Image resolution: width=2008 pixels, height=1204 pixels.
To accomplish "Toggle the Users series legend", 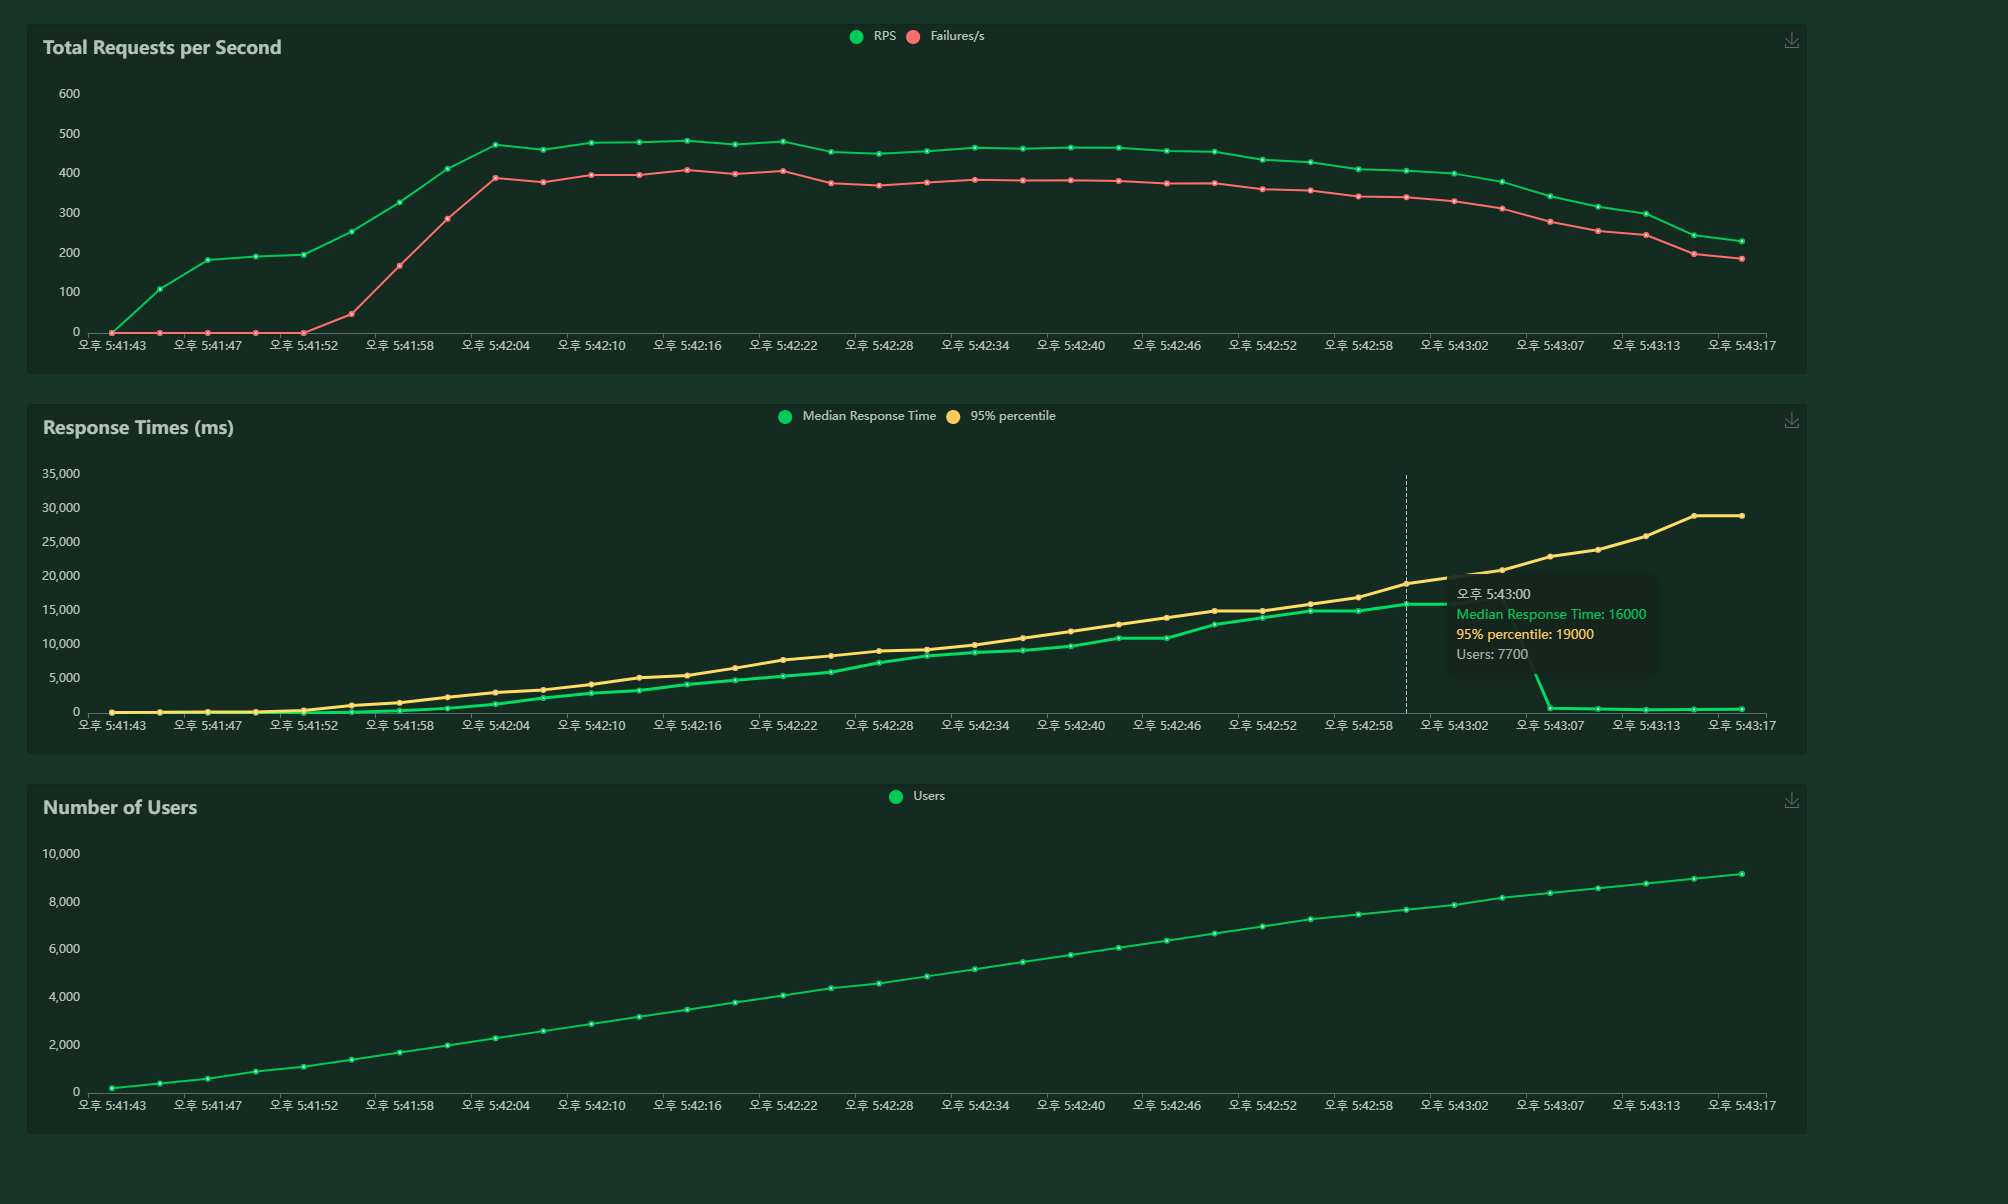I will [928, 796].
